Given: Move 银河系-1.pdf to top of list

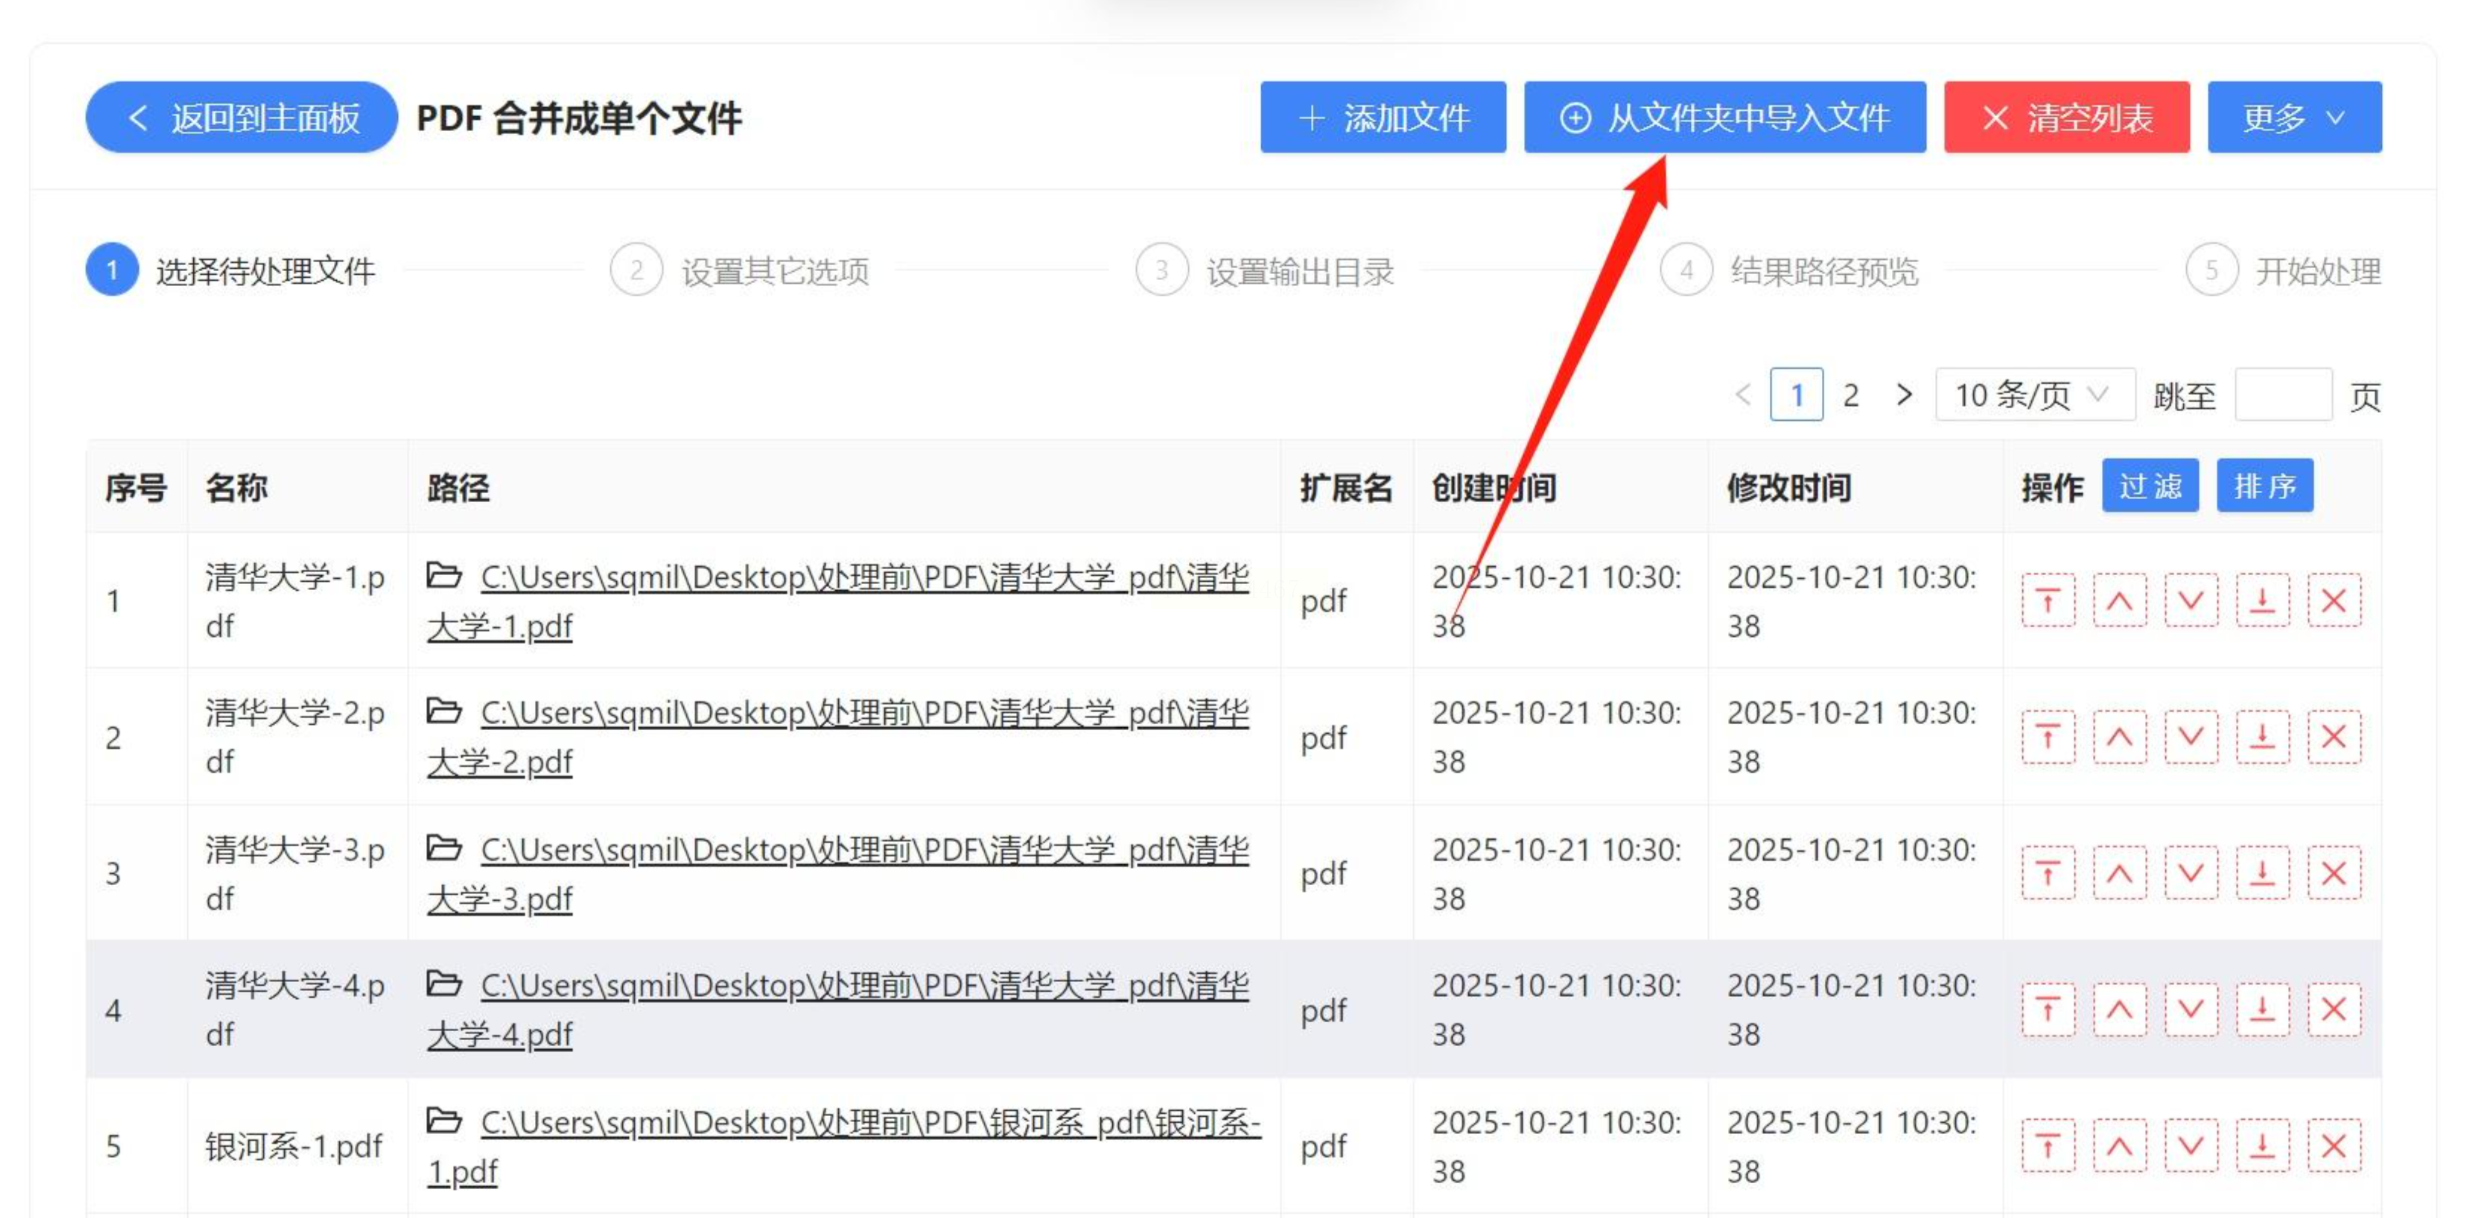Looking at the screenshot, I should [2047, 1146].
